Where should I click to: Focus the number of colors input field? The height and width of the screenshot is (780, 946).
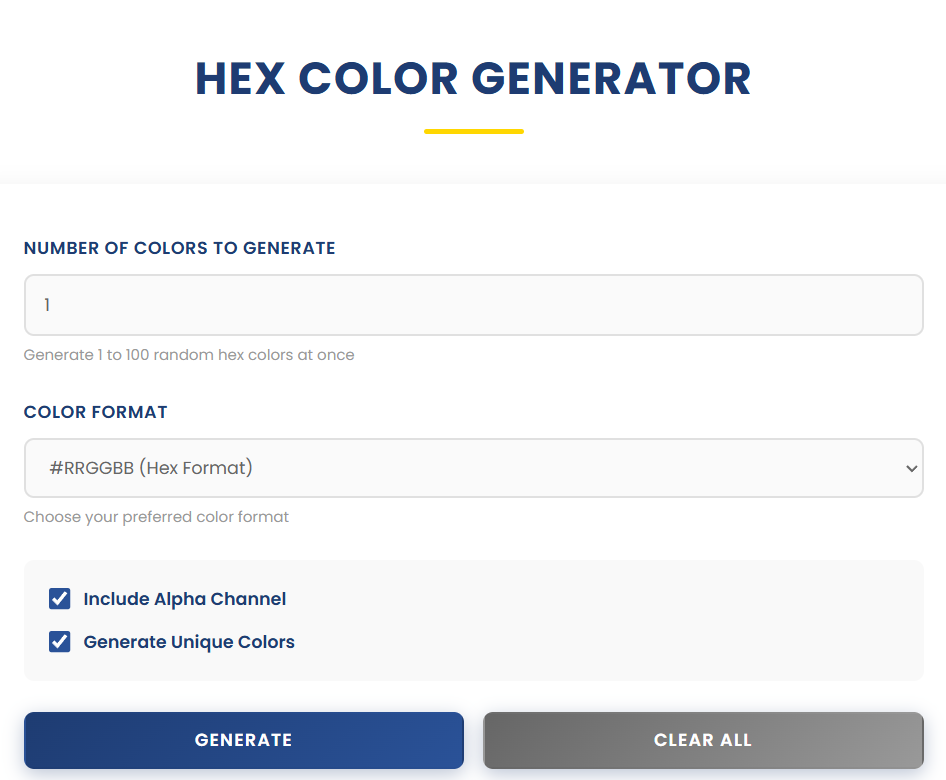(473, 304)
